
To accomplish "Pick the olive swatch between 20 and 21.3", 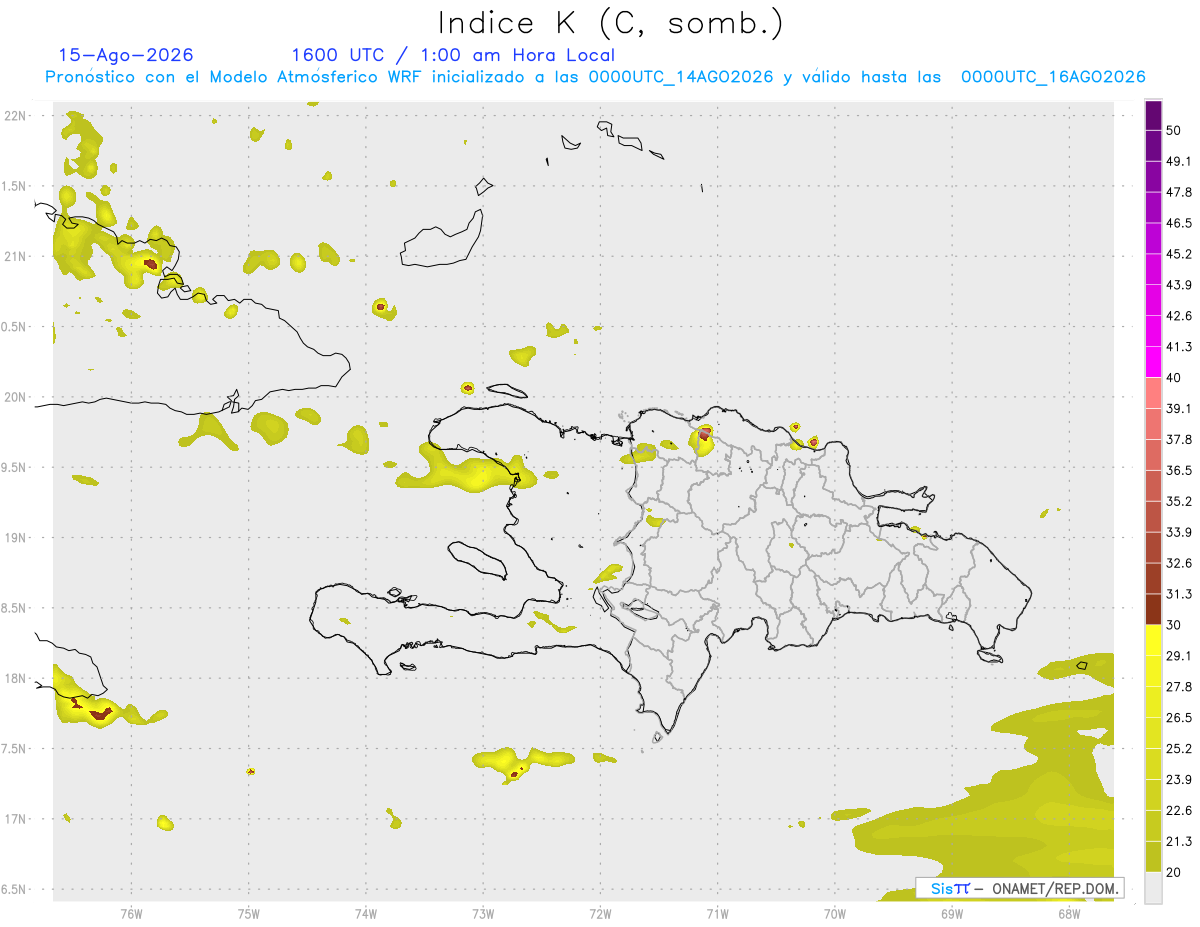I will 1154,857.
